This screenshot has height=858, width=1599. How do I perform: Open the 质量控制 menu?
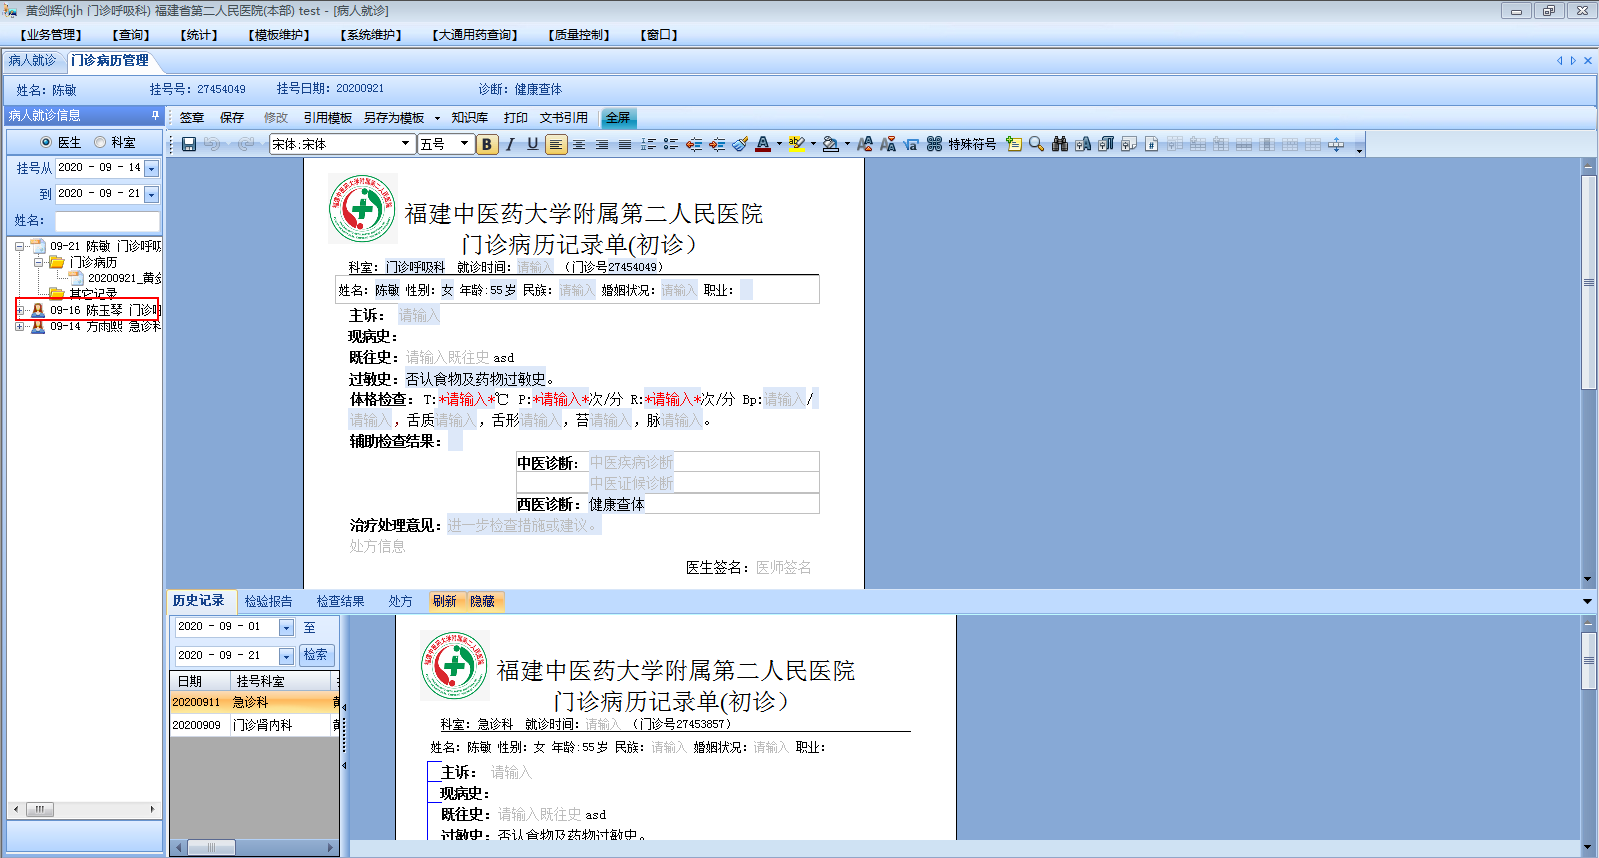(x=579, y=35)
